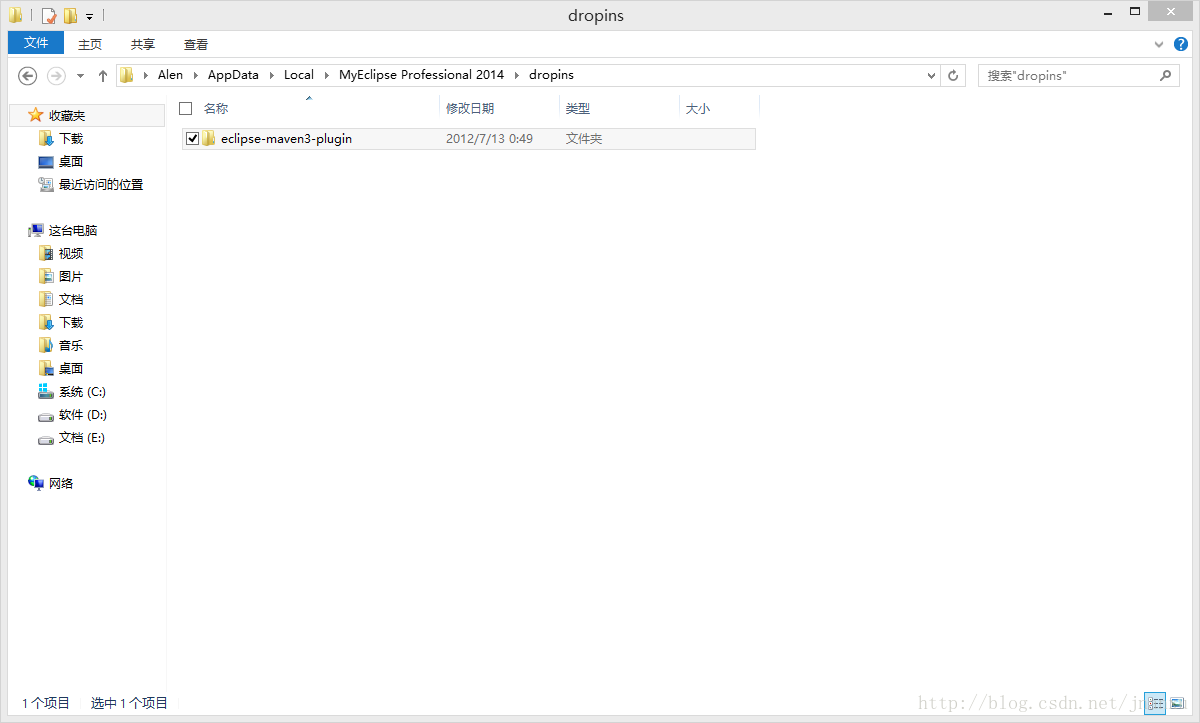Open 下载 under 收藏夹
This screenshot has height=723, width=1200.
[x=71, y=139]
